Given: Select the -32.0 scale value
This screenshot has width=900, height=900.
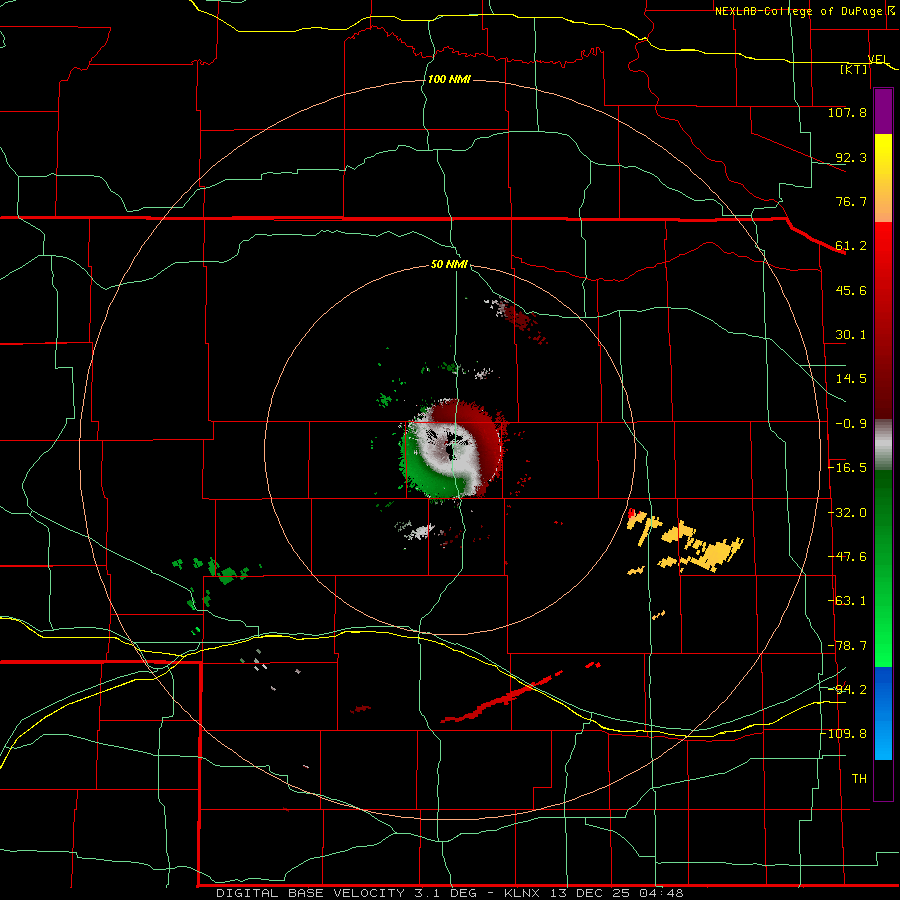Looking at the screenshot, I should (x=847, y=513).
